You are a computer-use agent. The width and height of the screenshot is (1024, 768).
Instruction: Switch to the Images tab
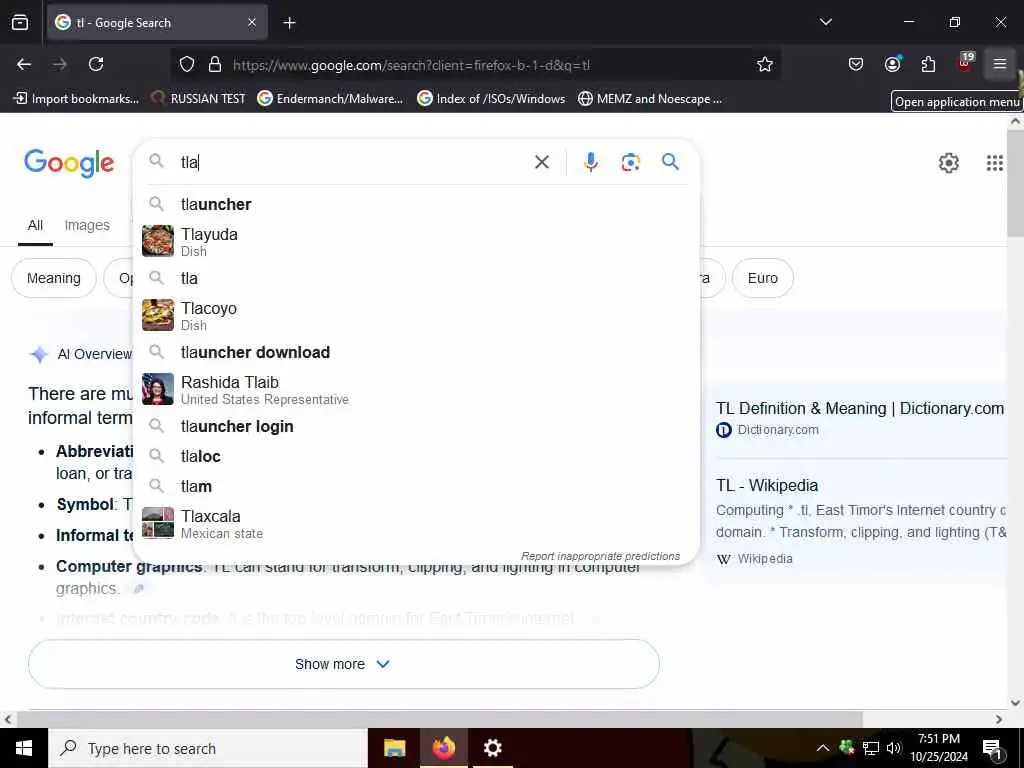(87, 225)
